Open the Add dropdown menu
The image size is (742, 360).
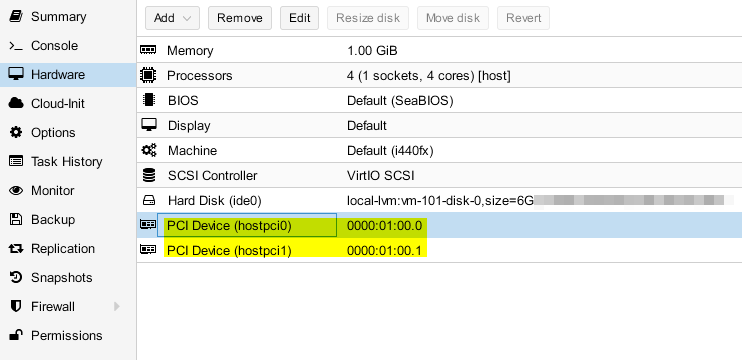point(172,18)
